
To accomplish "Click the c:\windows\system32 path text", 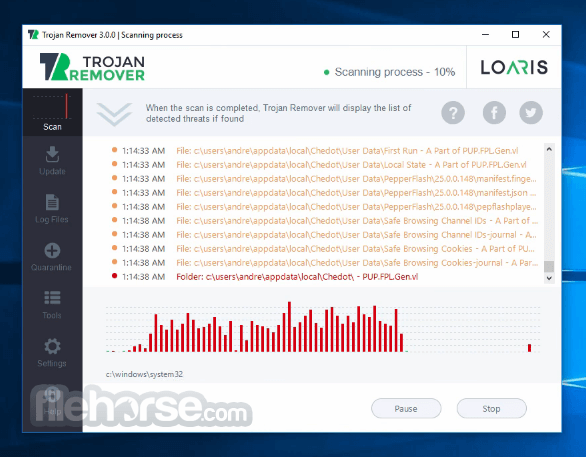I will tap(144, 374).
